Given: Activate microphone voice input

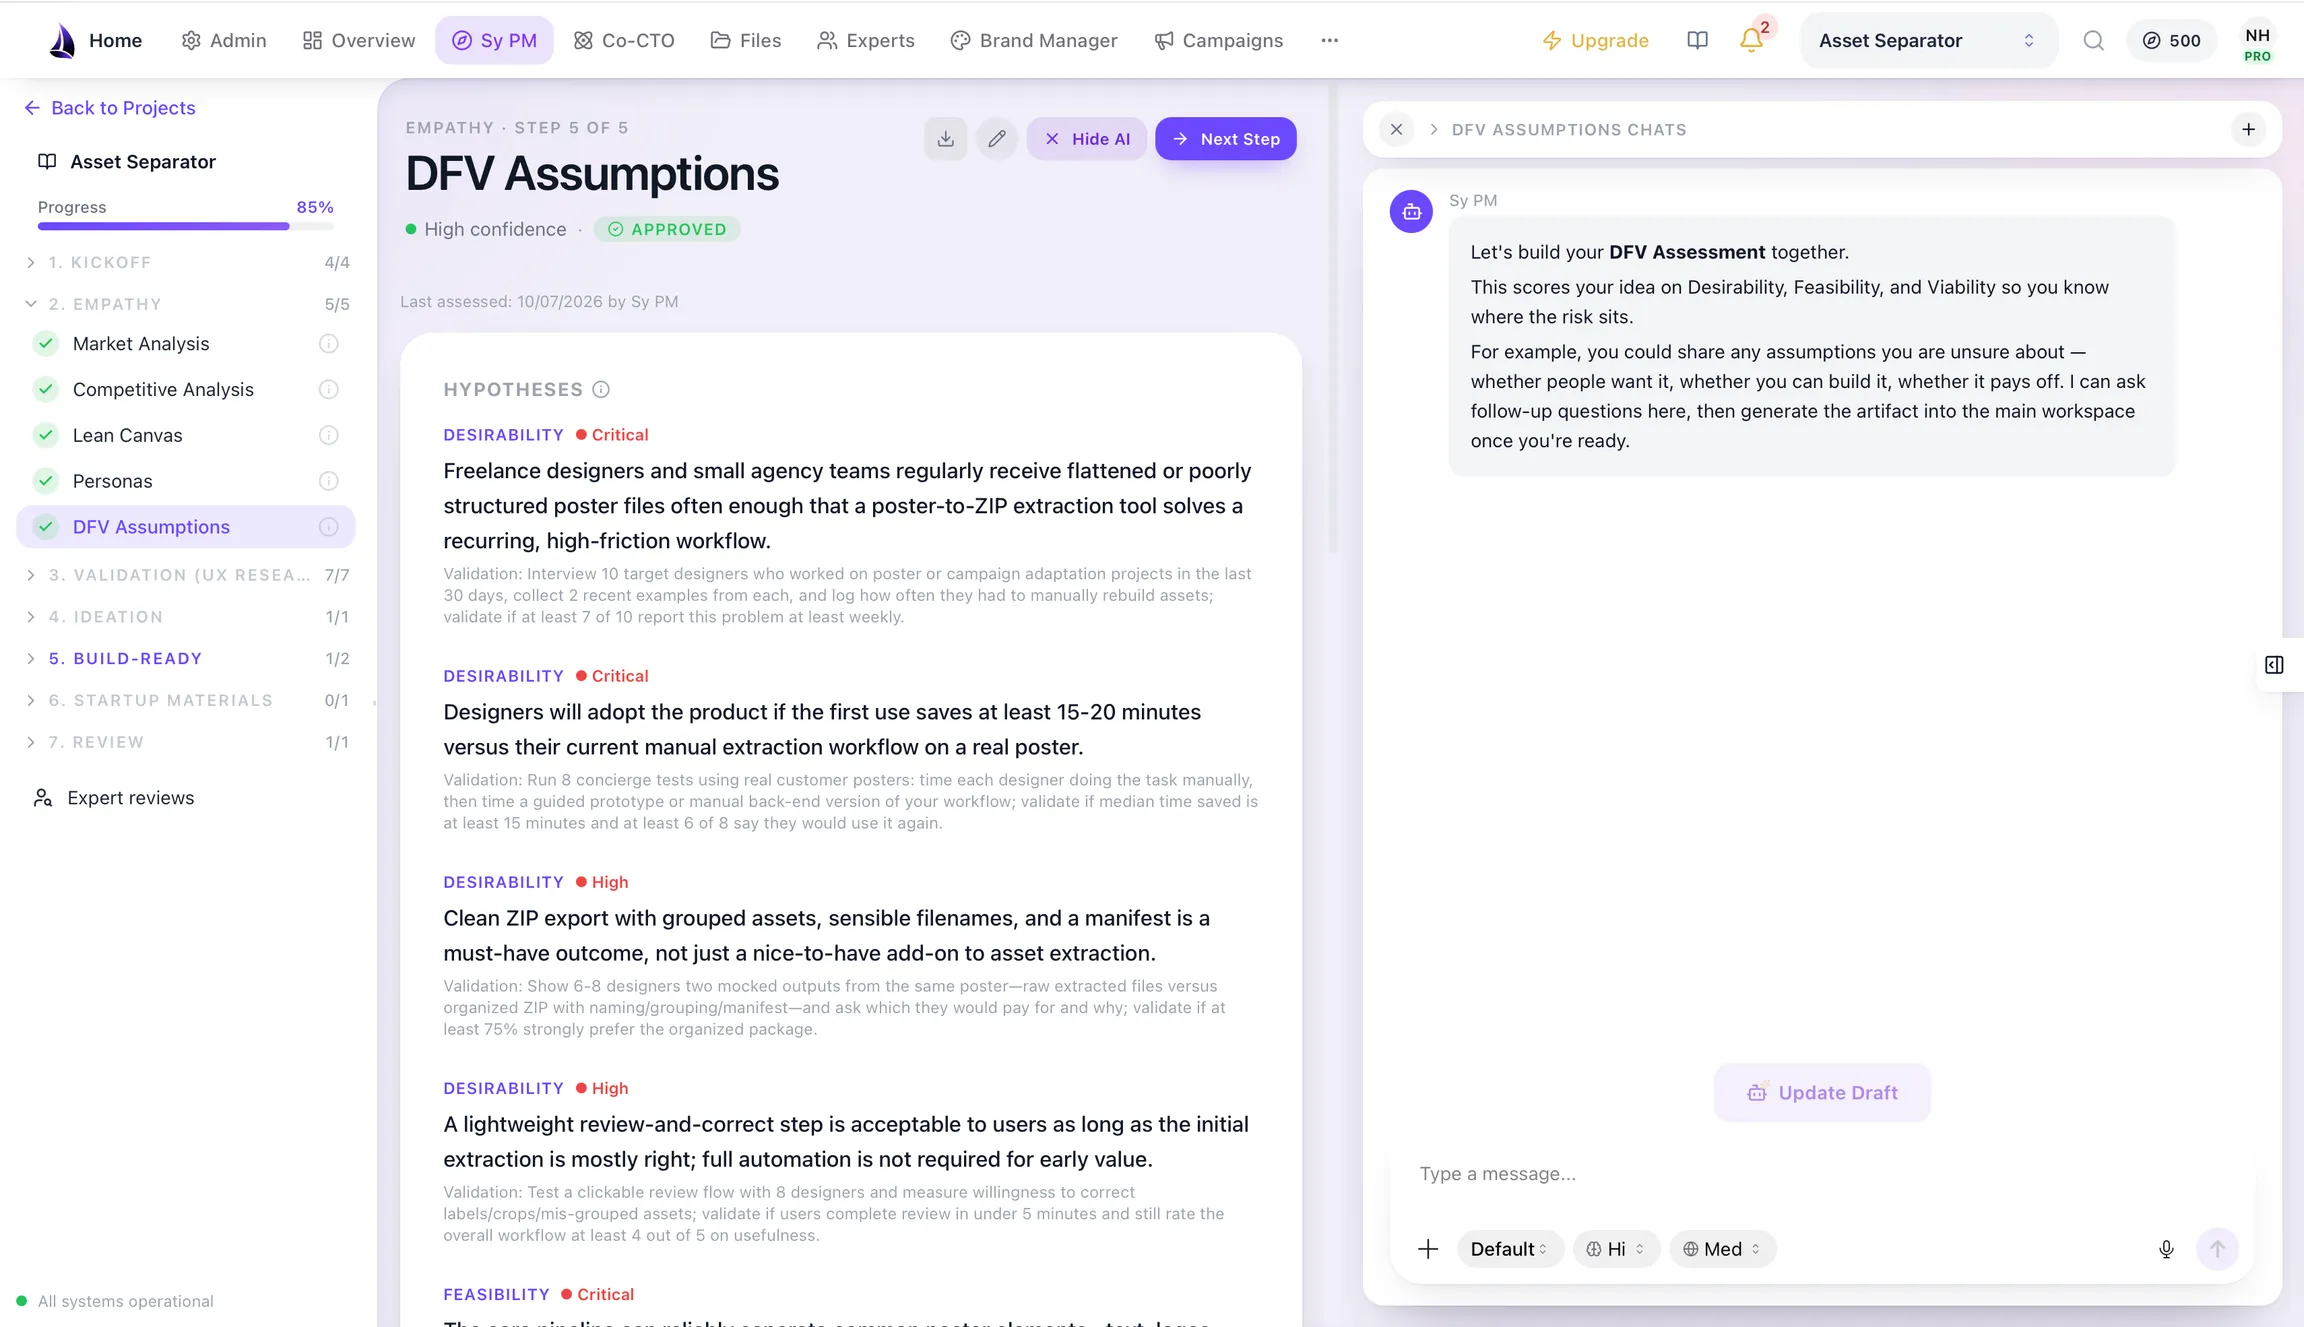Looking at the screenshot, I should [x=2166, y=1249].
